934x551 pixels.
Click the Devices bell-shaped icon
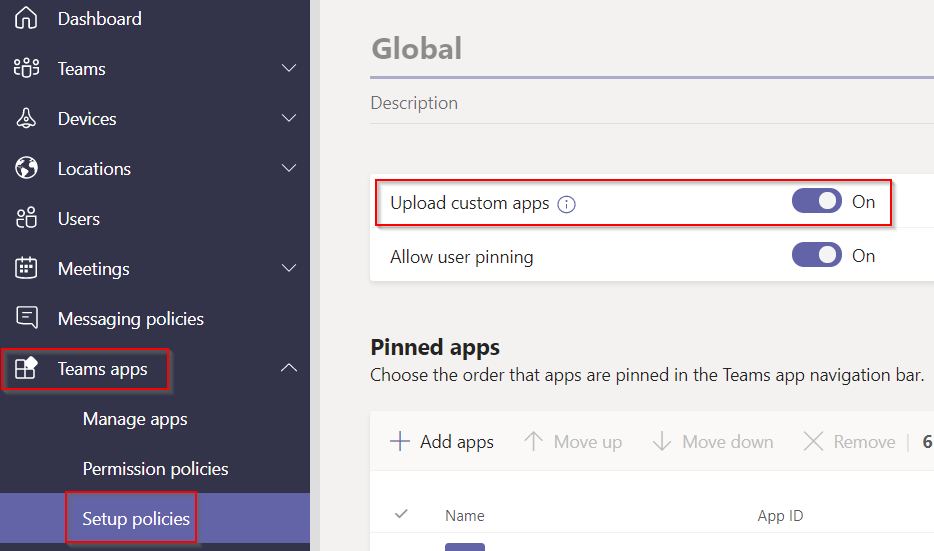[x=26, y=118]
